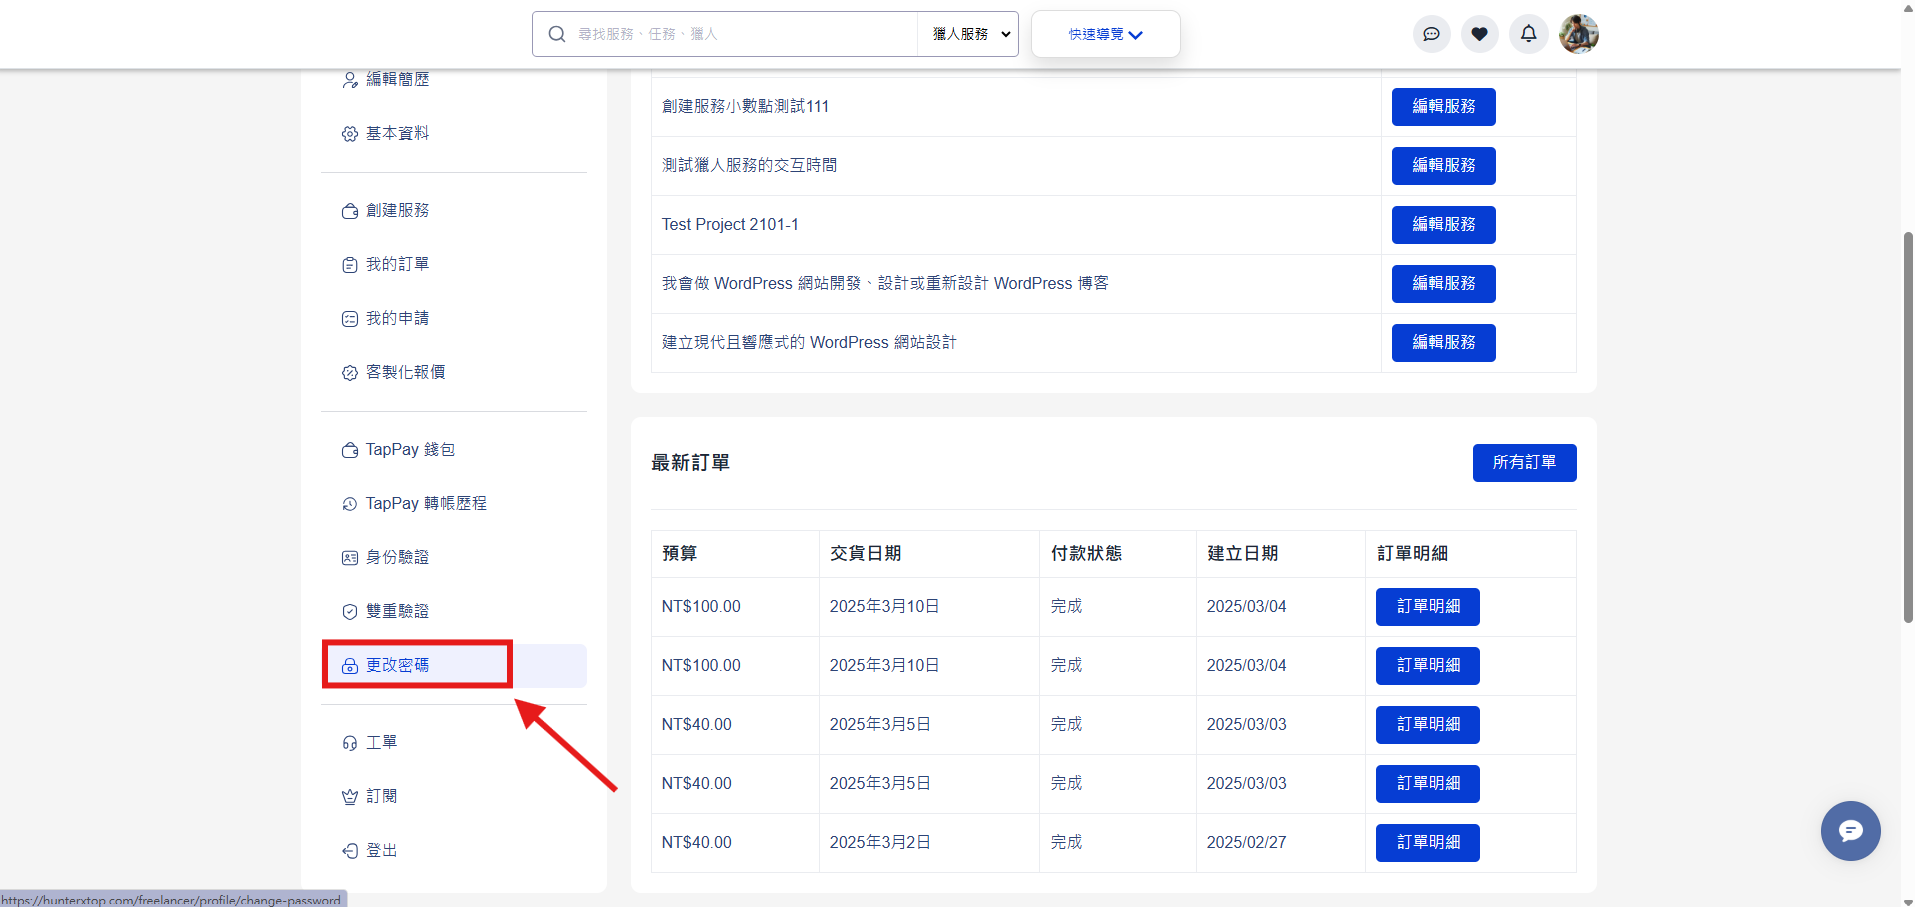Open 訂單明細 for the 2025/02/27 order
This screenshot has height=907, width=1915.
pos(1427,843)
